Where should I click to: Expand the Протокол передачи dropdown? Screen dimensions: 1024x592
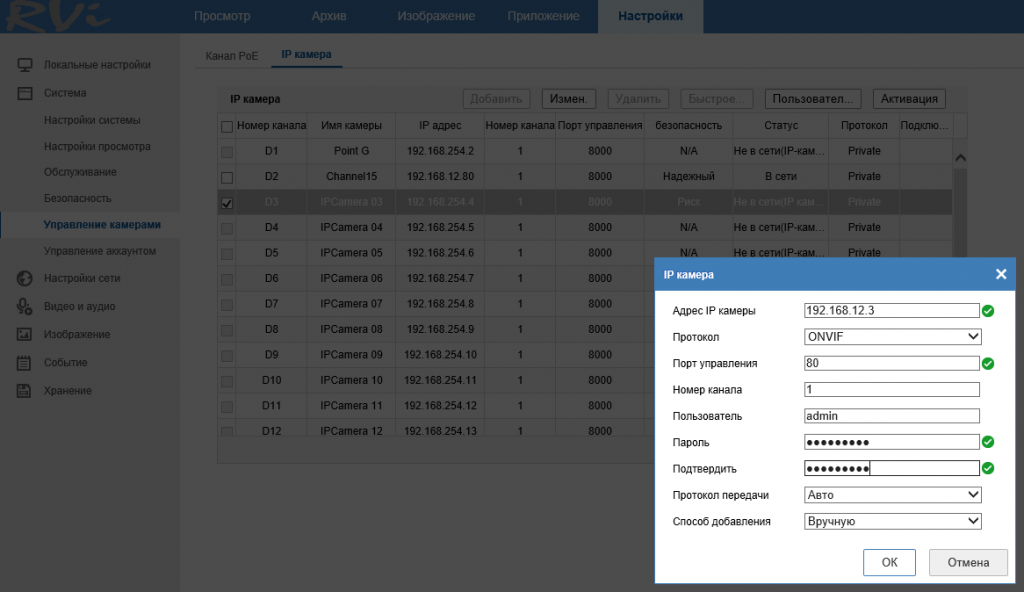pos(892,494)
